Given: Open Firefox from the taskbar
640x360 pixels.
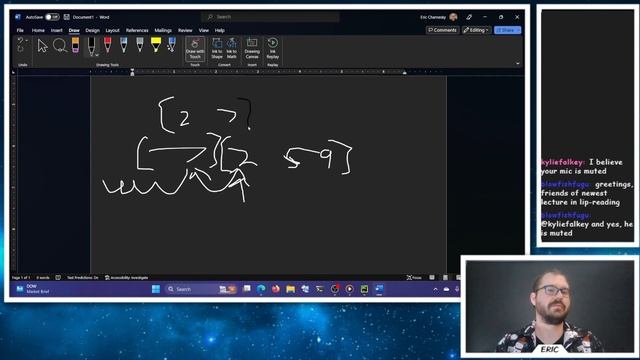Looking at the screenshot, I should tap(276, 289).
